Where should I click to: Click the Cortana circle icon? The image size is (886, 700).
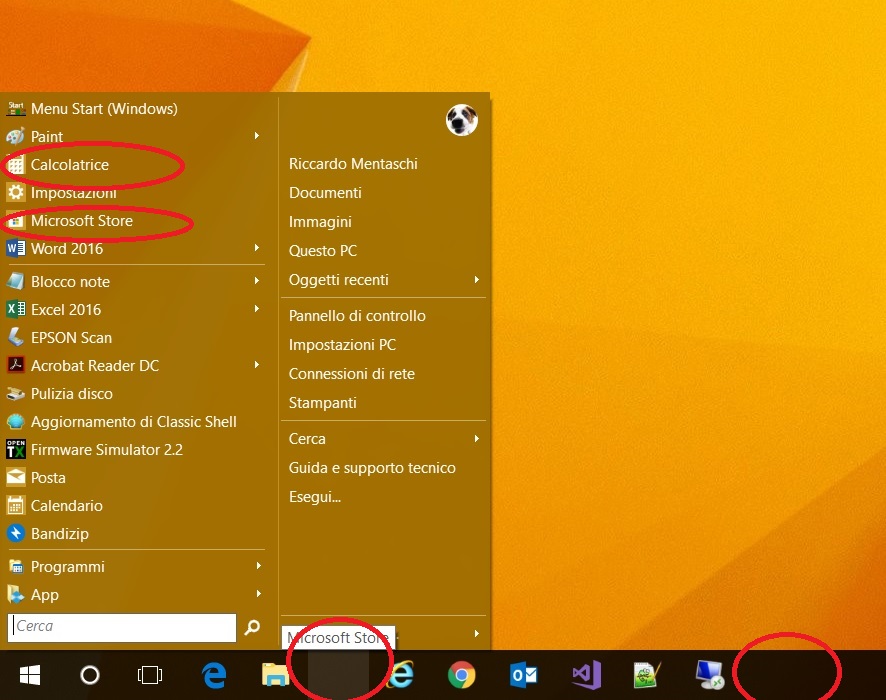[90, 675]
